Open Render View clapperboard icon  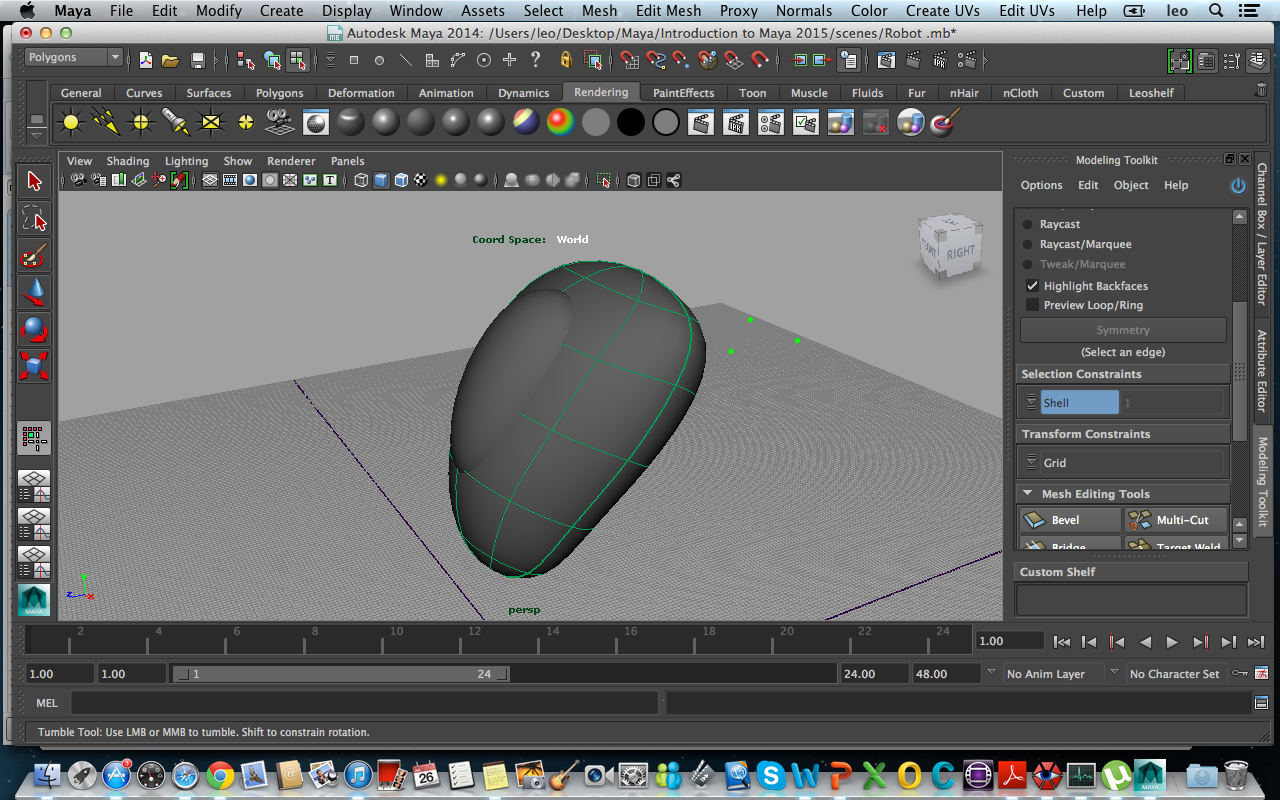(701, 123)
